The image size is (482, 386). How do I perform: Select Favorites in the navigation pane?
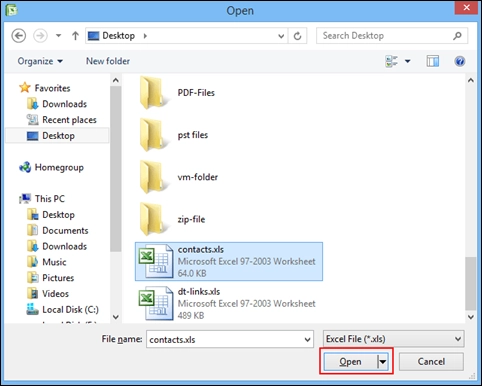pos(45,88)
